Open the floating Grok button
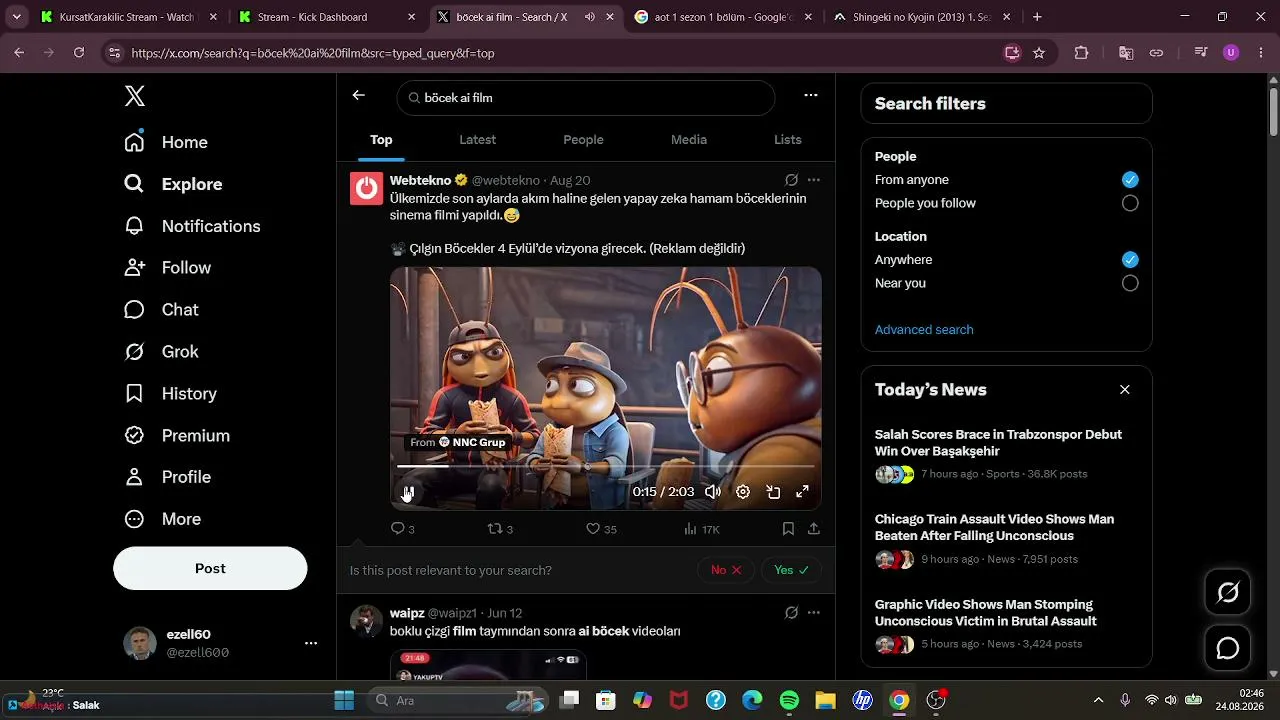 pos(1228,593)
